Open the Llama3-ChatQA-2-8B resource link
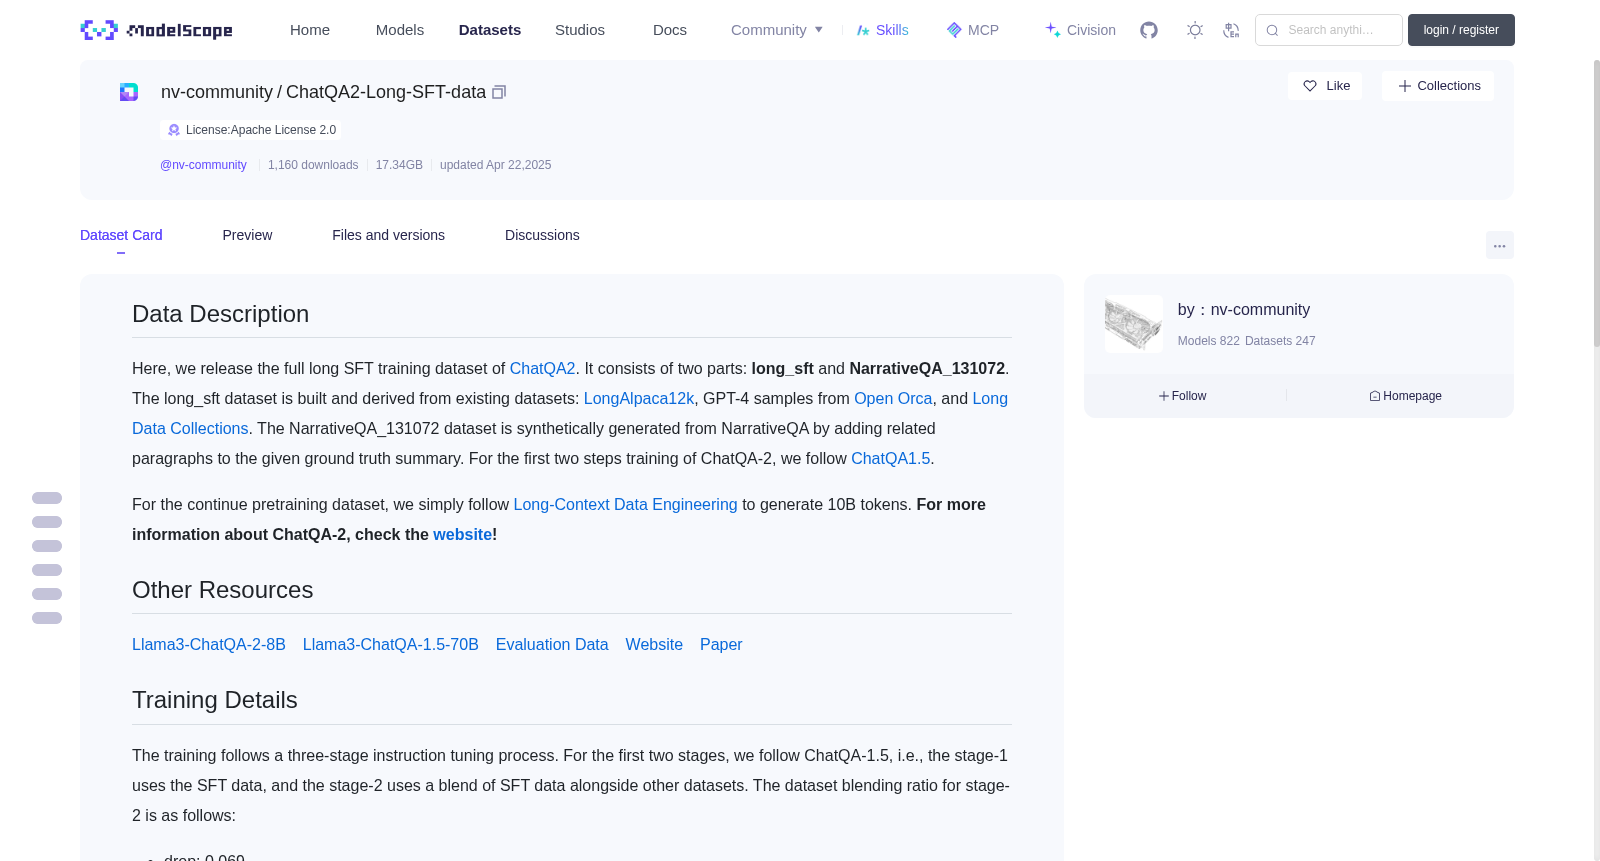The image size is (1600, 861). (x=209, y=645)
